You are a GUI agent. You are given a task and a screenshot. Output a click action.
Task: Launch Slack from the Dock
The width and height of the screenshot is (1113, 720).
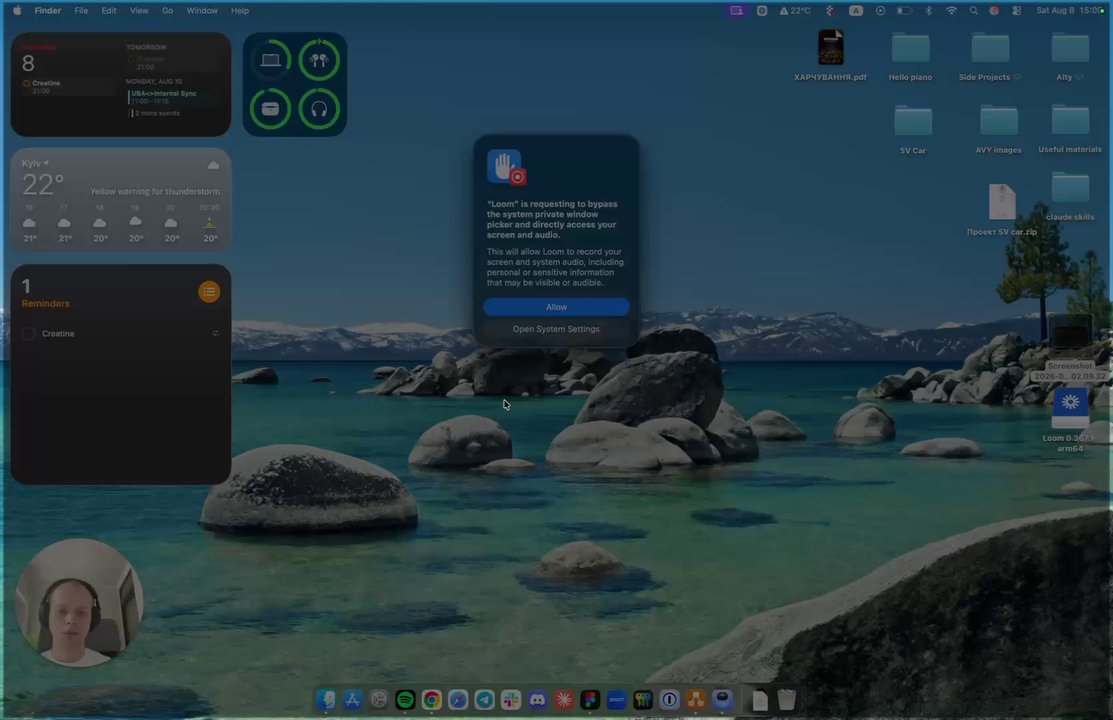[x=511, y=700]
